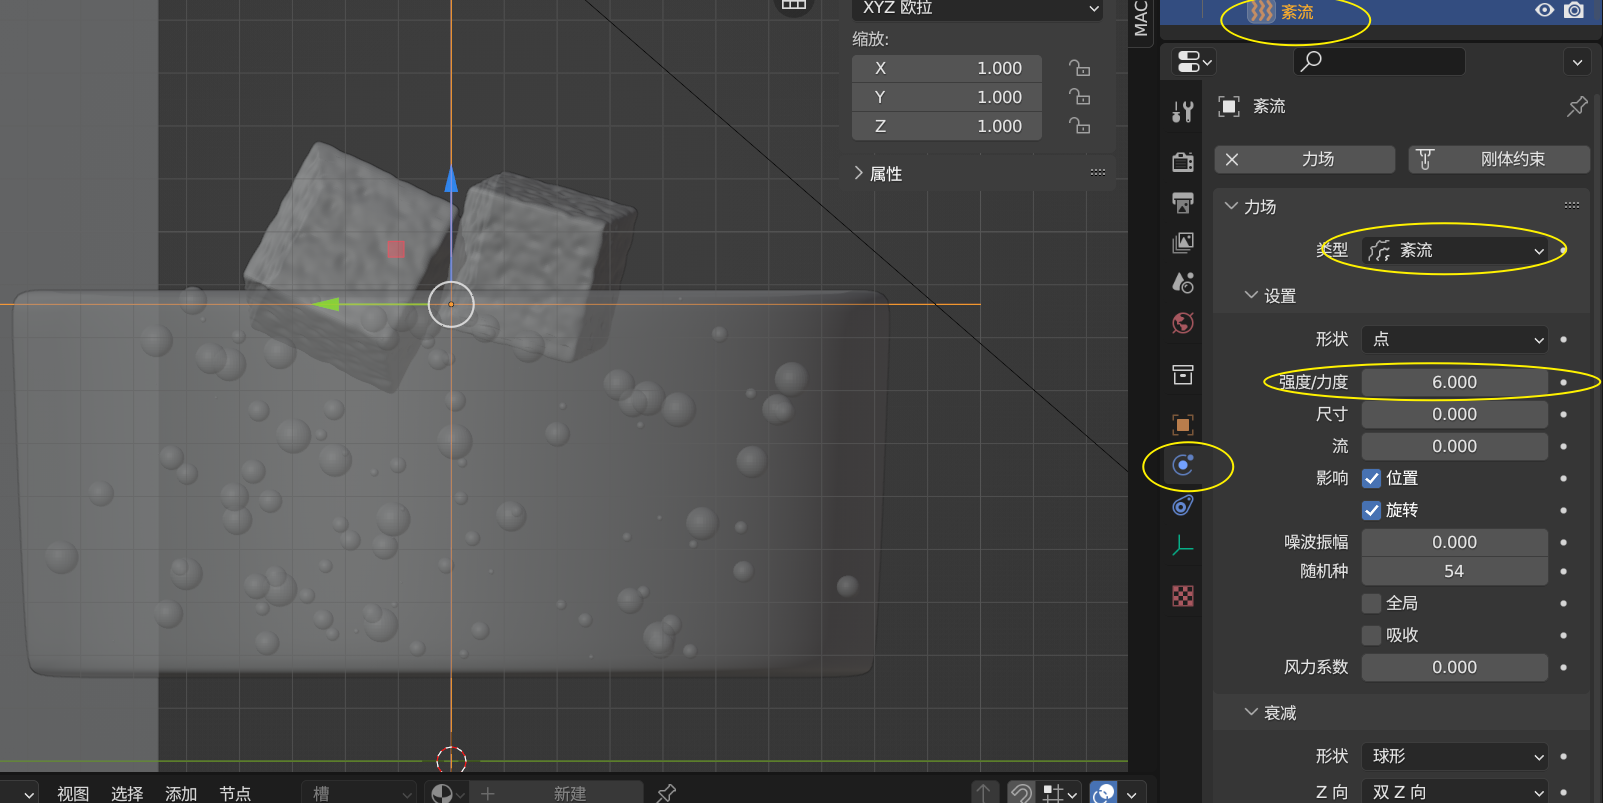Open the properties display mode dropdown
This screenshot has width=1603, height=803.
pos(1194,62)
